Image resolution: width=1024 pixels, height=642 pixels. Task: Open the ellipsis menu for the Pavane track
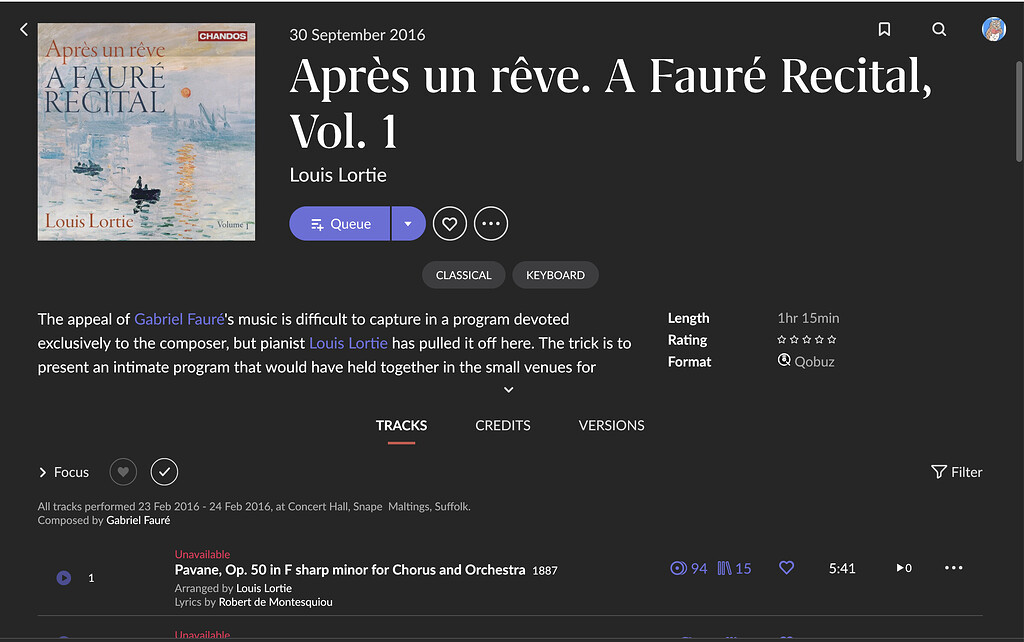953,567
